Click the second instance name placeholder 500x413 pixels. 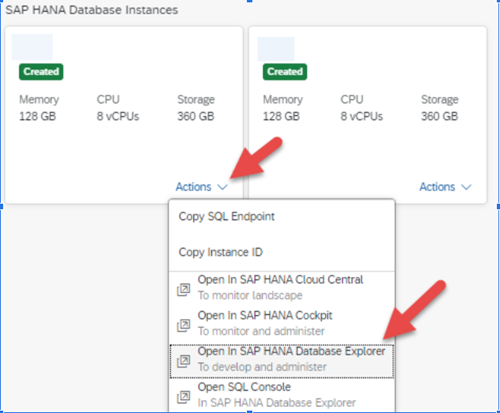[276, 49]
